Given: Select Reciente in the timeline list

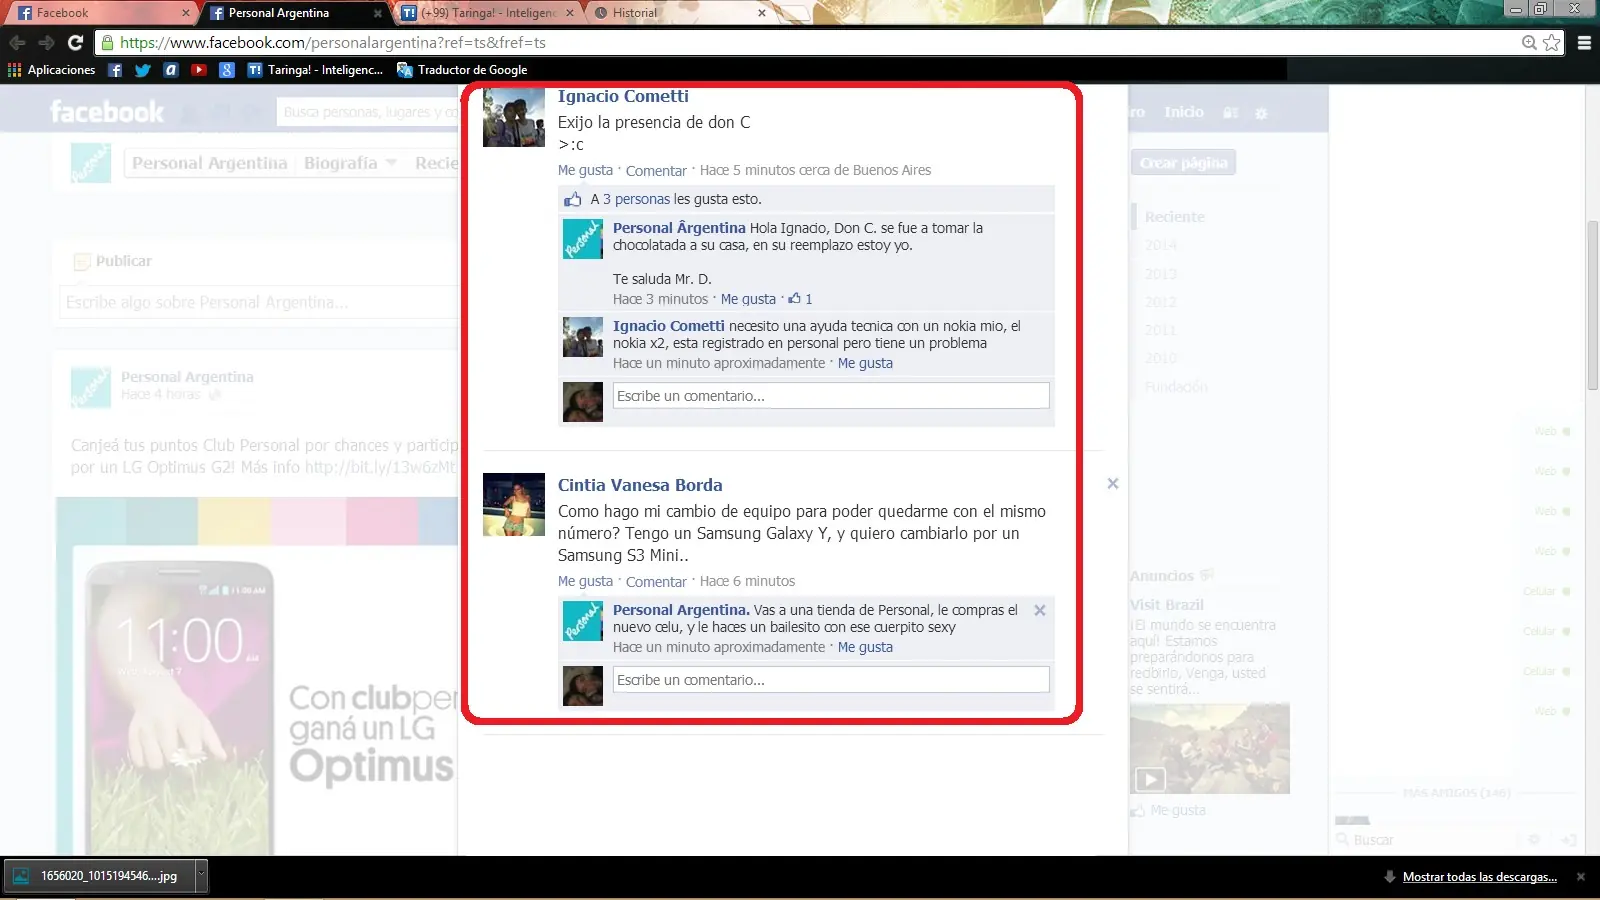Looking at the screenshot, I should (1174, 217).
